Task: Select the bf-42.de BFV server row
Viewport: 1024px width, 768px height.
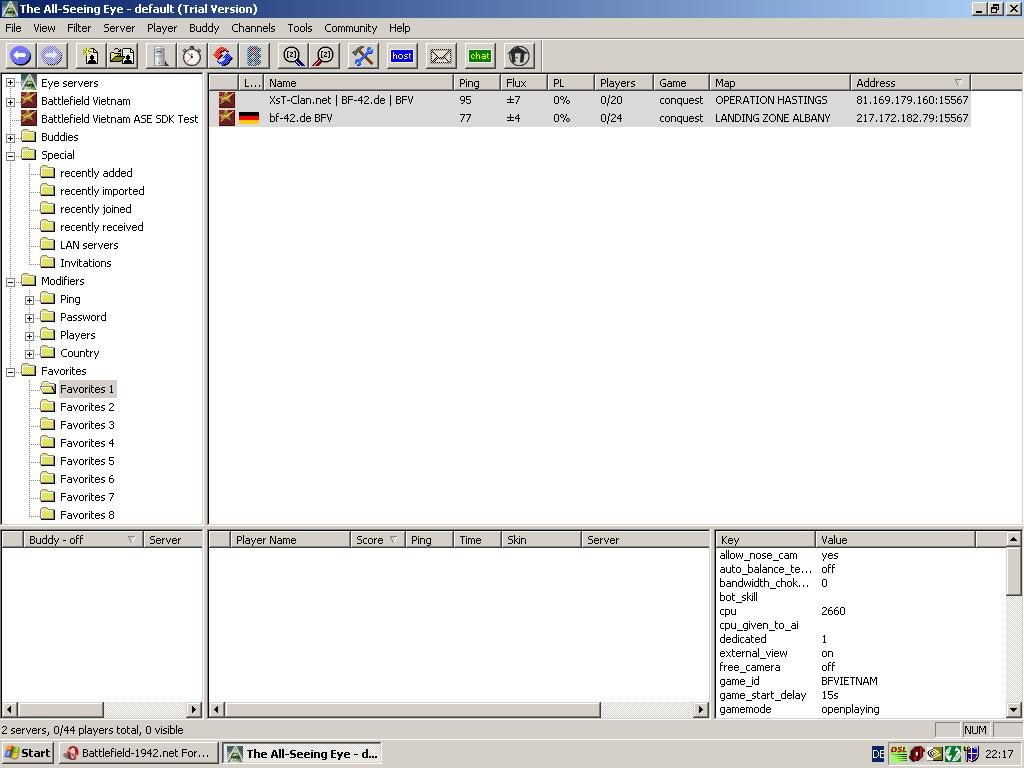Action: [590, 118]
